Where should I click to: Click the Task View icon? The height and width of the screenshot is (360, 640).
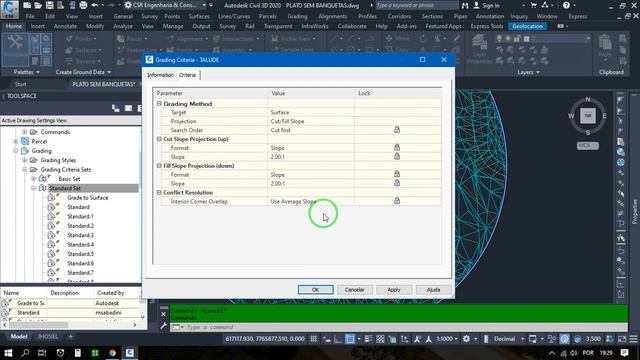(x=42, y=353)
